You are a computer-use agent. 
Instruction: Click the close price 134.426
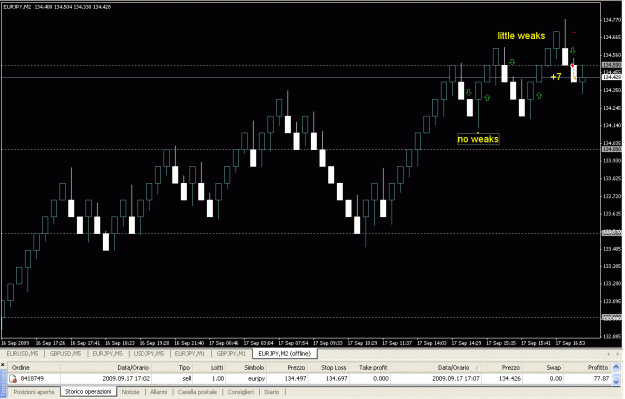point(511,379)
